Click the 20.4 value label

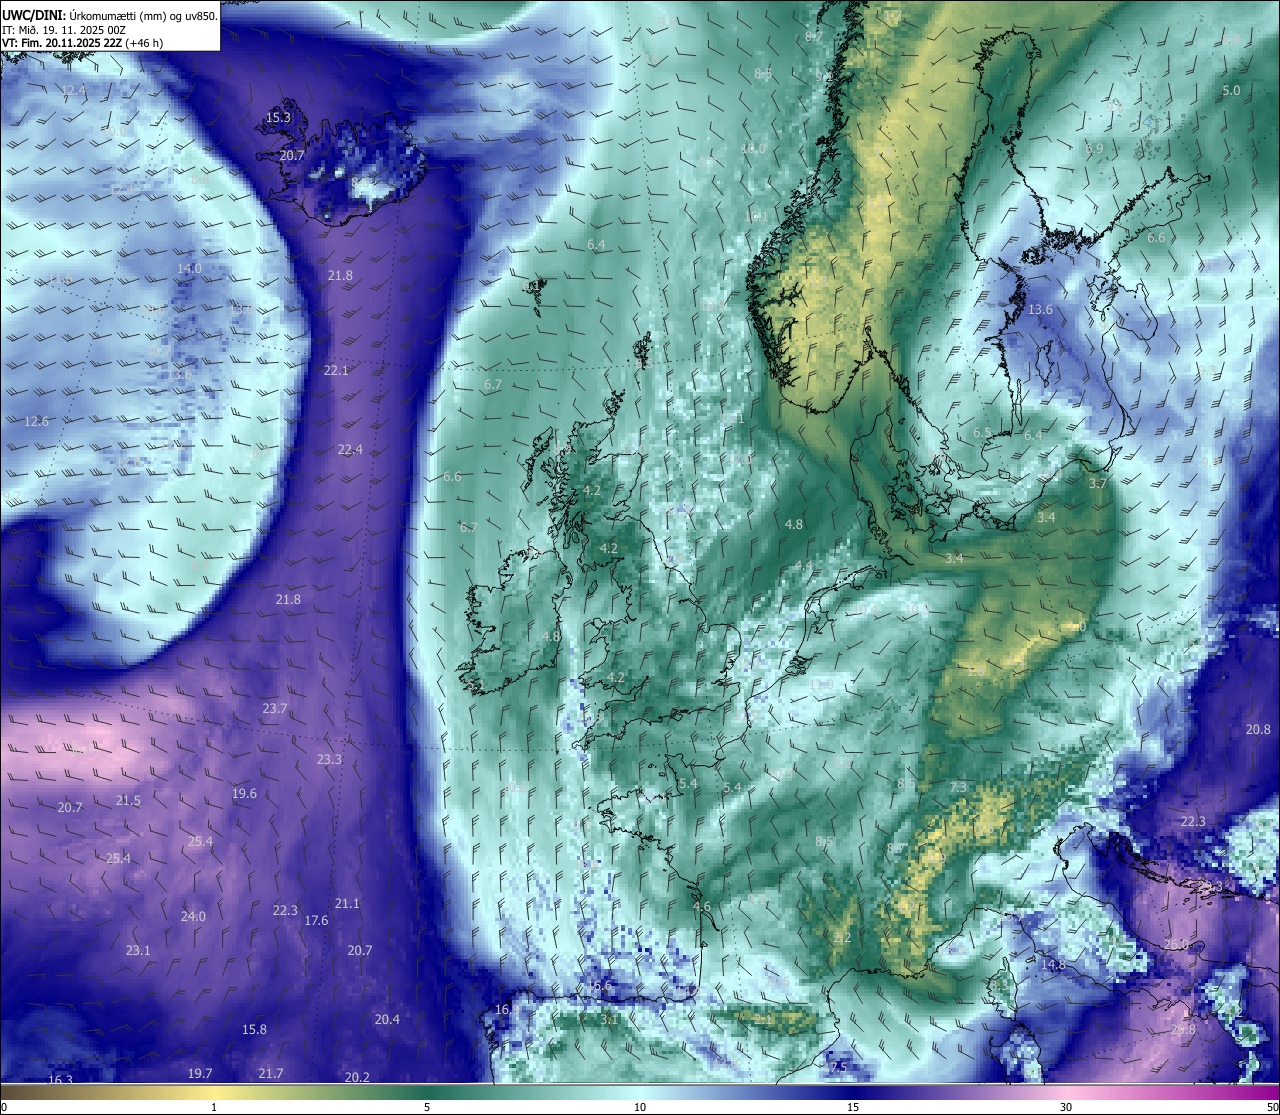tap(387, 1019)
